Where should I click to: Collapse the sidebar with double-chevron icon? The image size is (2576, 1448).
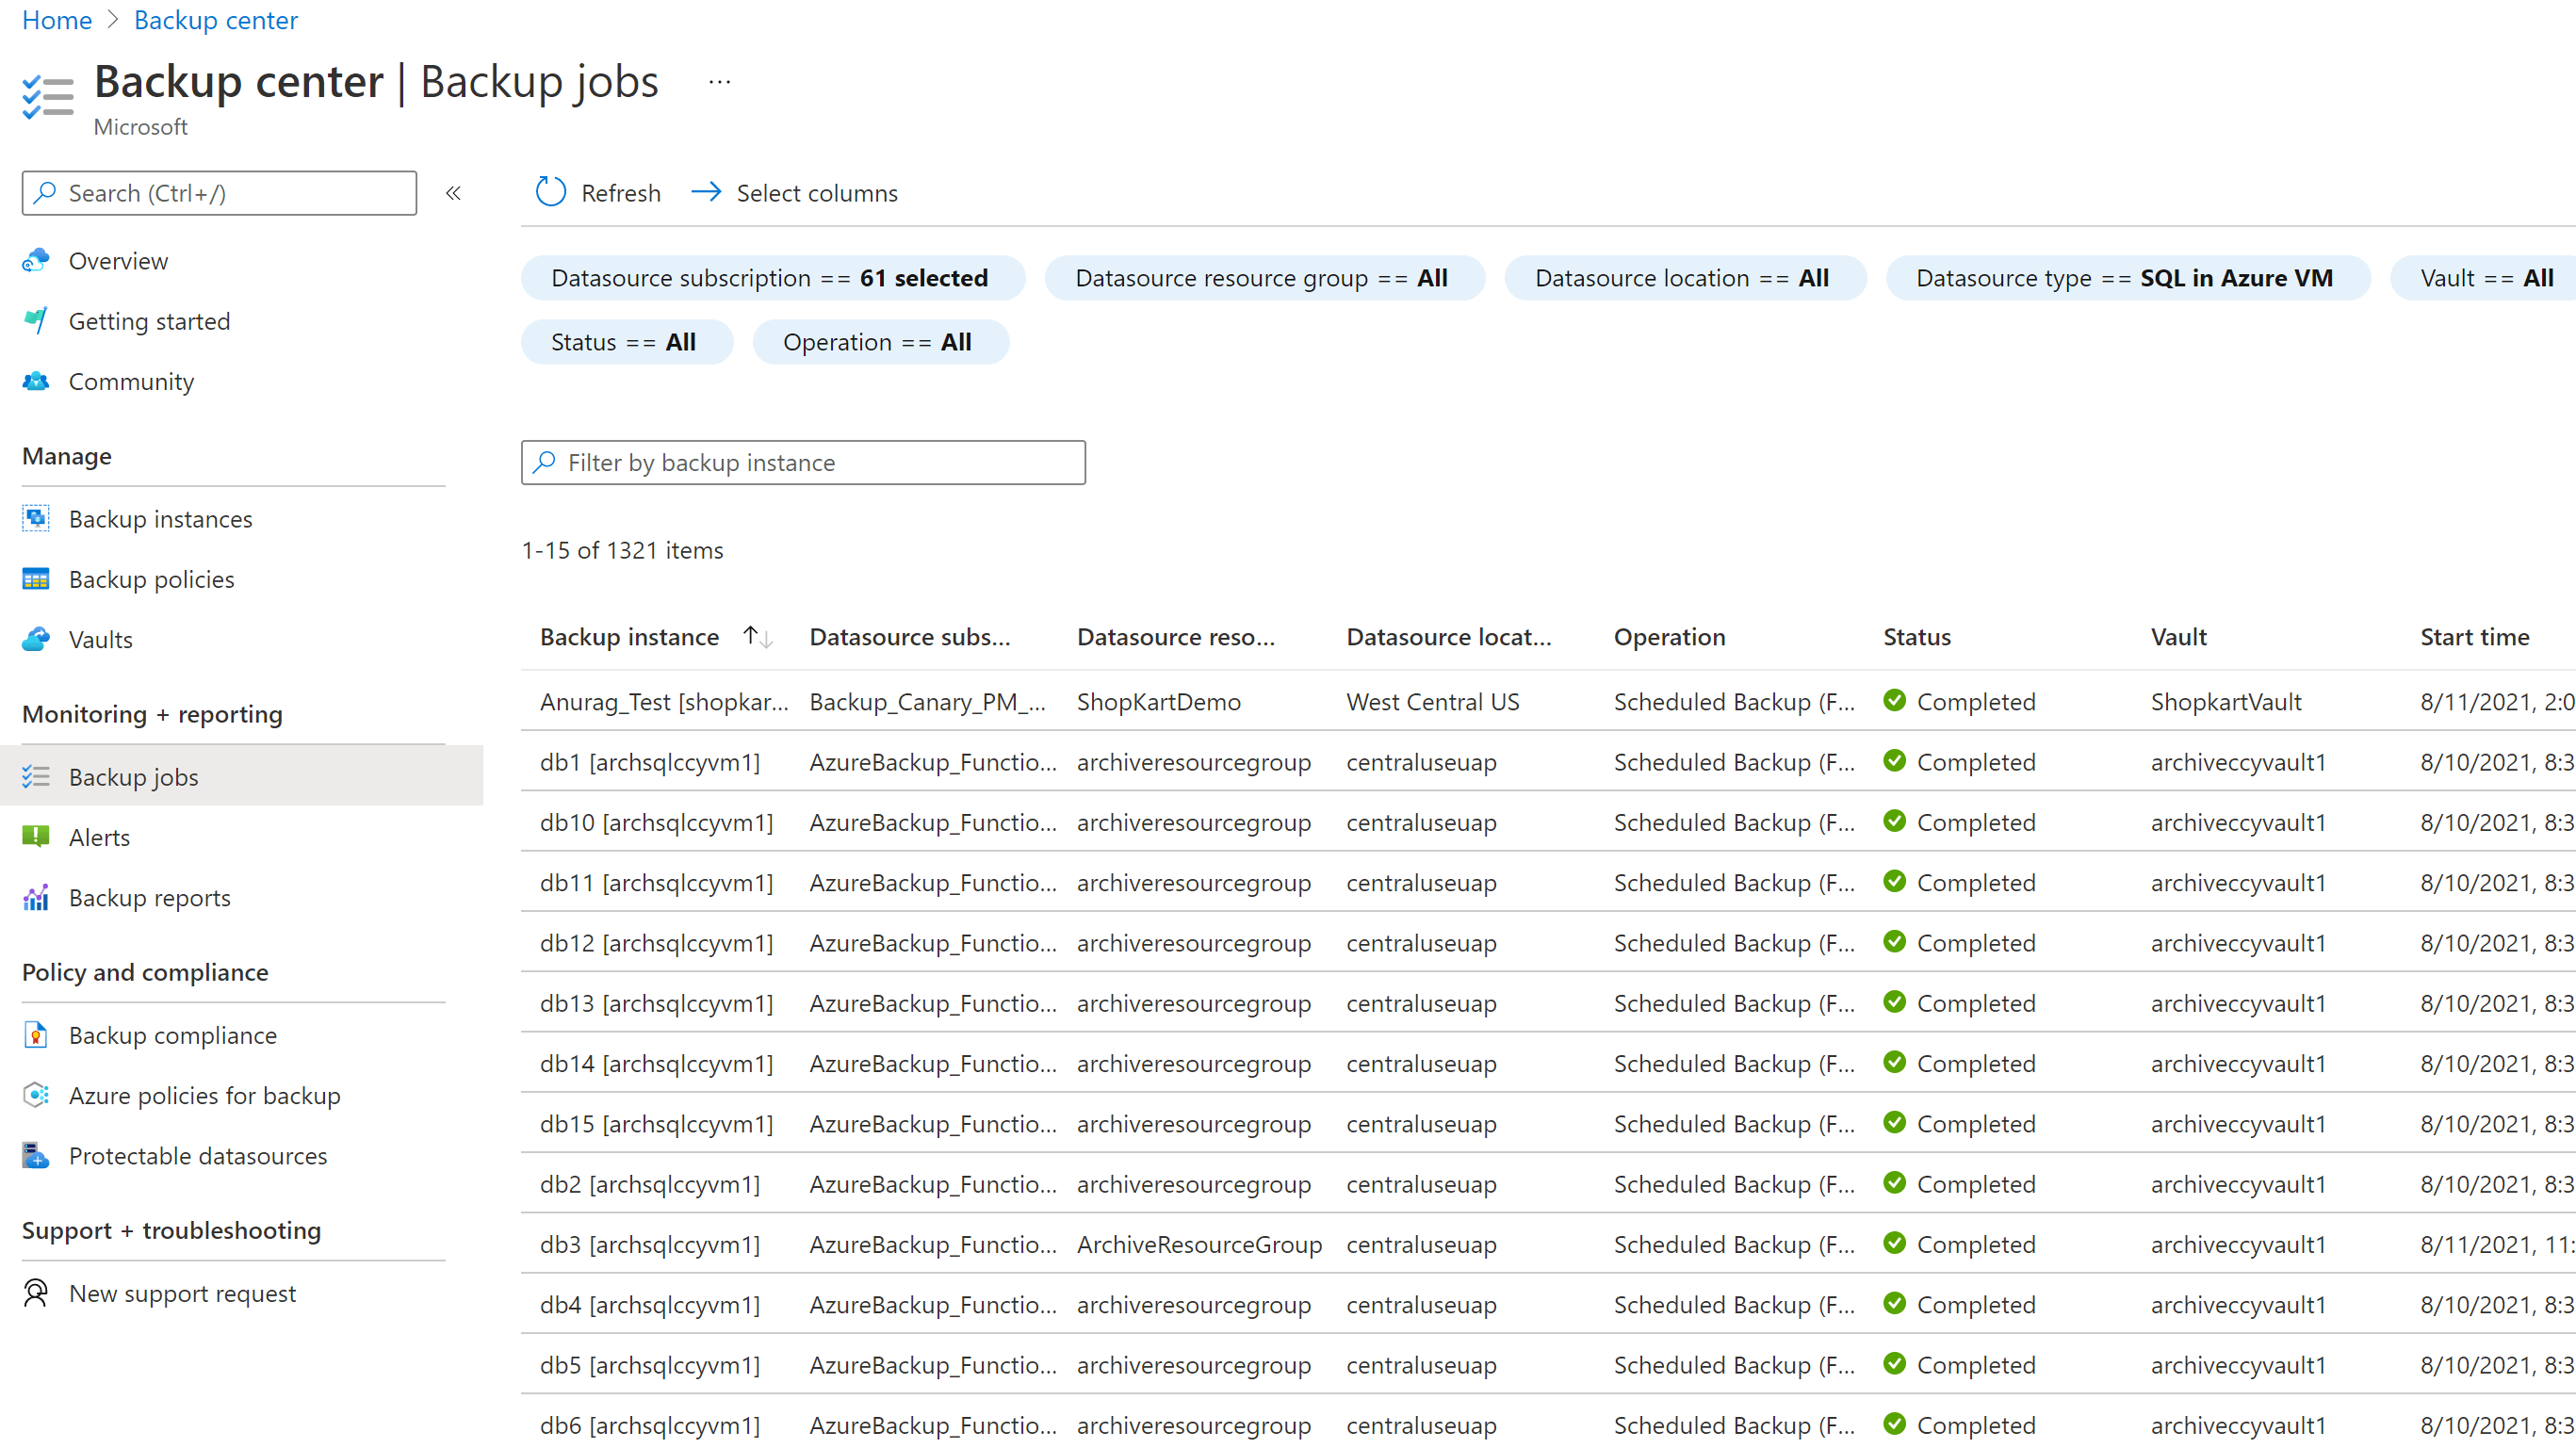click(x=453, y=193)
